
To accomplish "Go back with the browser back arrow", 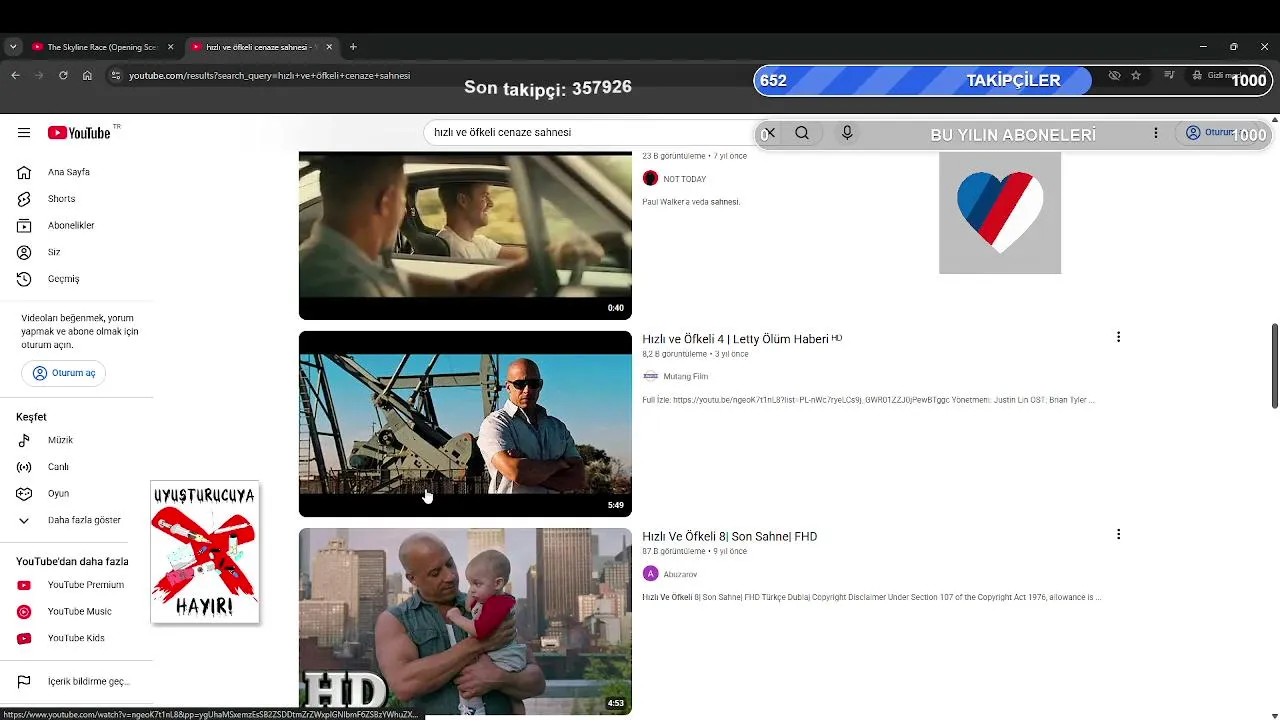I will pos(15,75).
